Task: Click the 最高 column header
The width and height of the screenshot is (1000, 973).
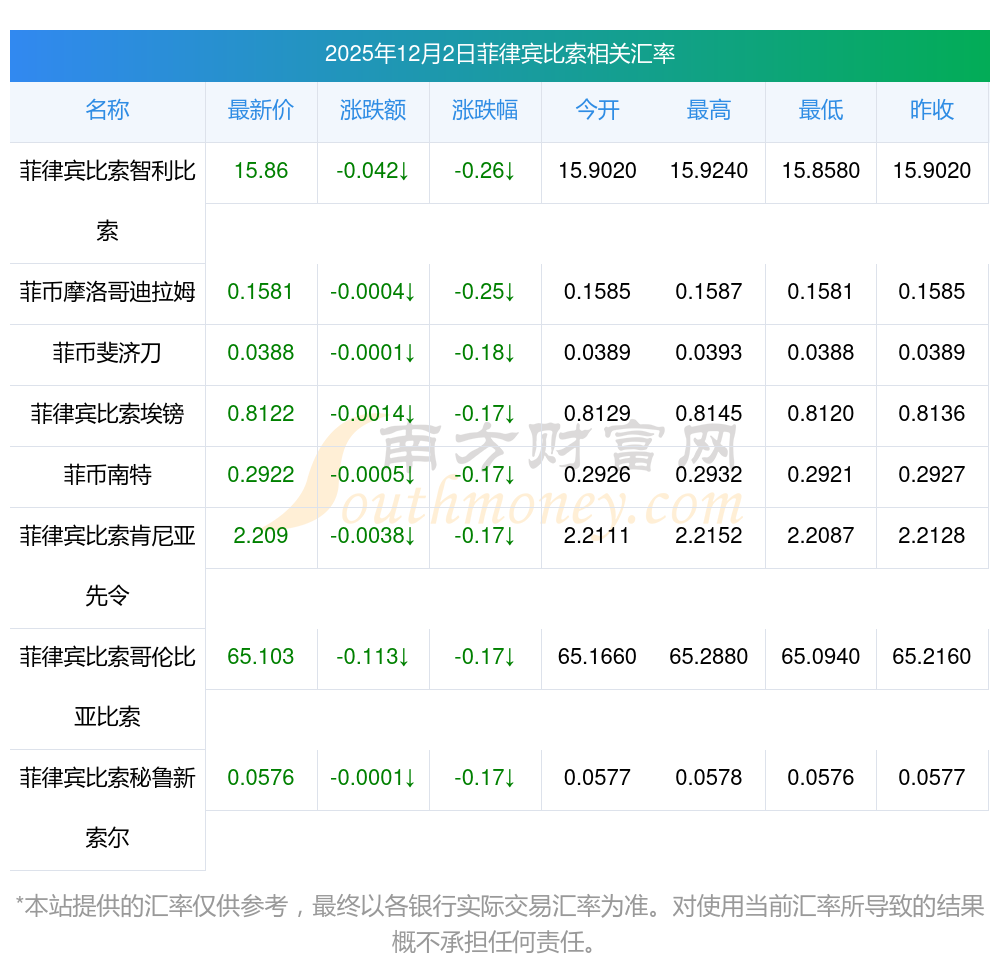Action: pyautogui.click(x=709, y=111)
